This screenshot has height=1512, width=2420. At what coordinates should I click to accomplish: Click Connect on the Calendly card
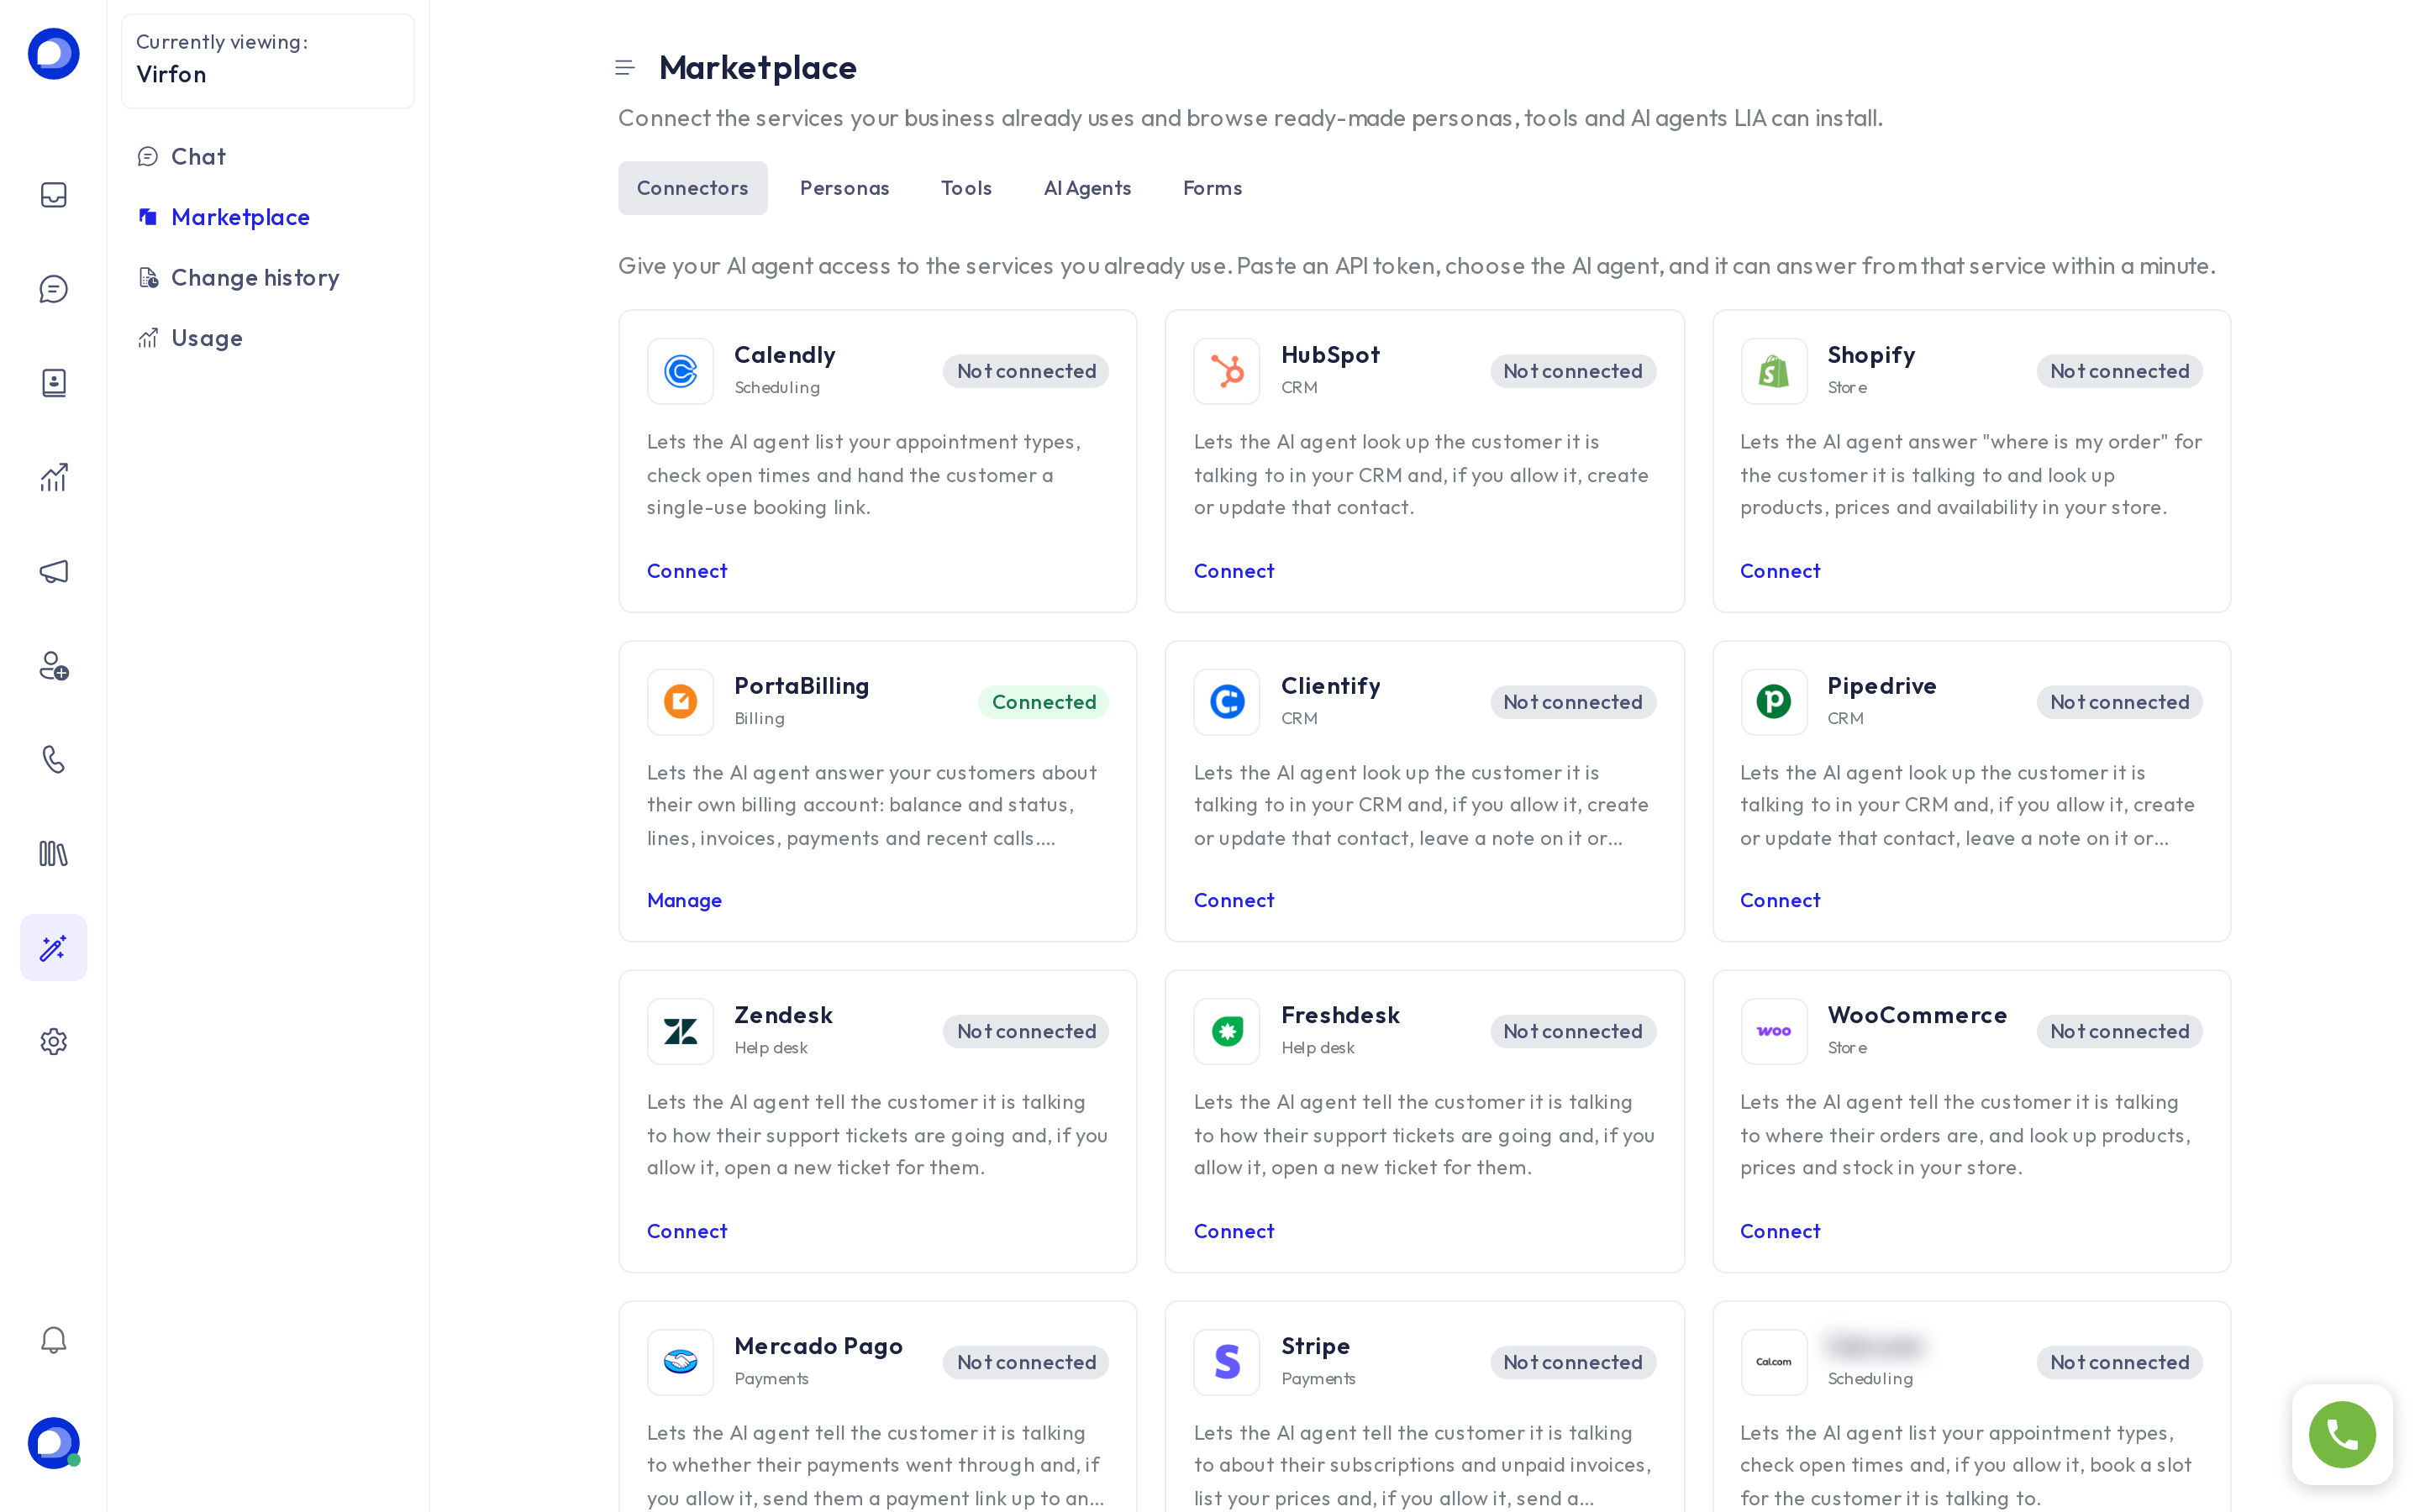click(x=687, y=571)
